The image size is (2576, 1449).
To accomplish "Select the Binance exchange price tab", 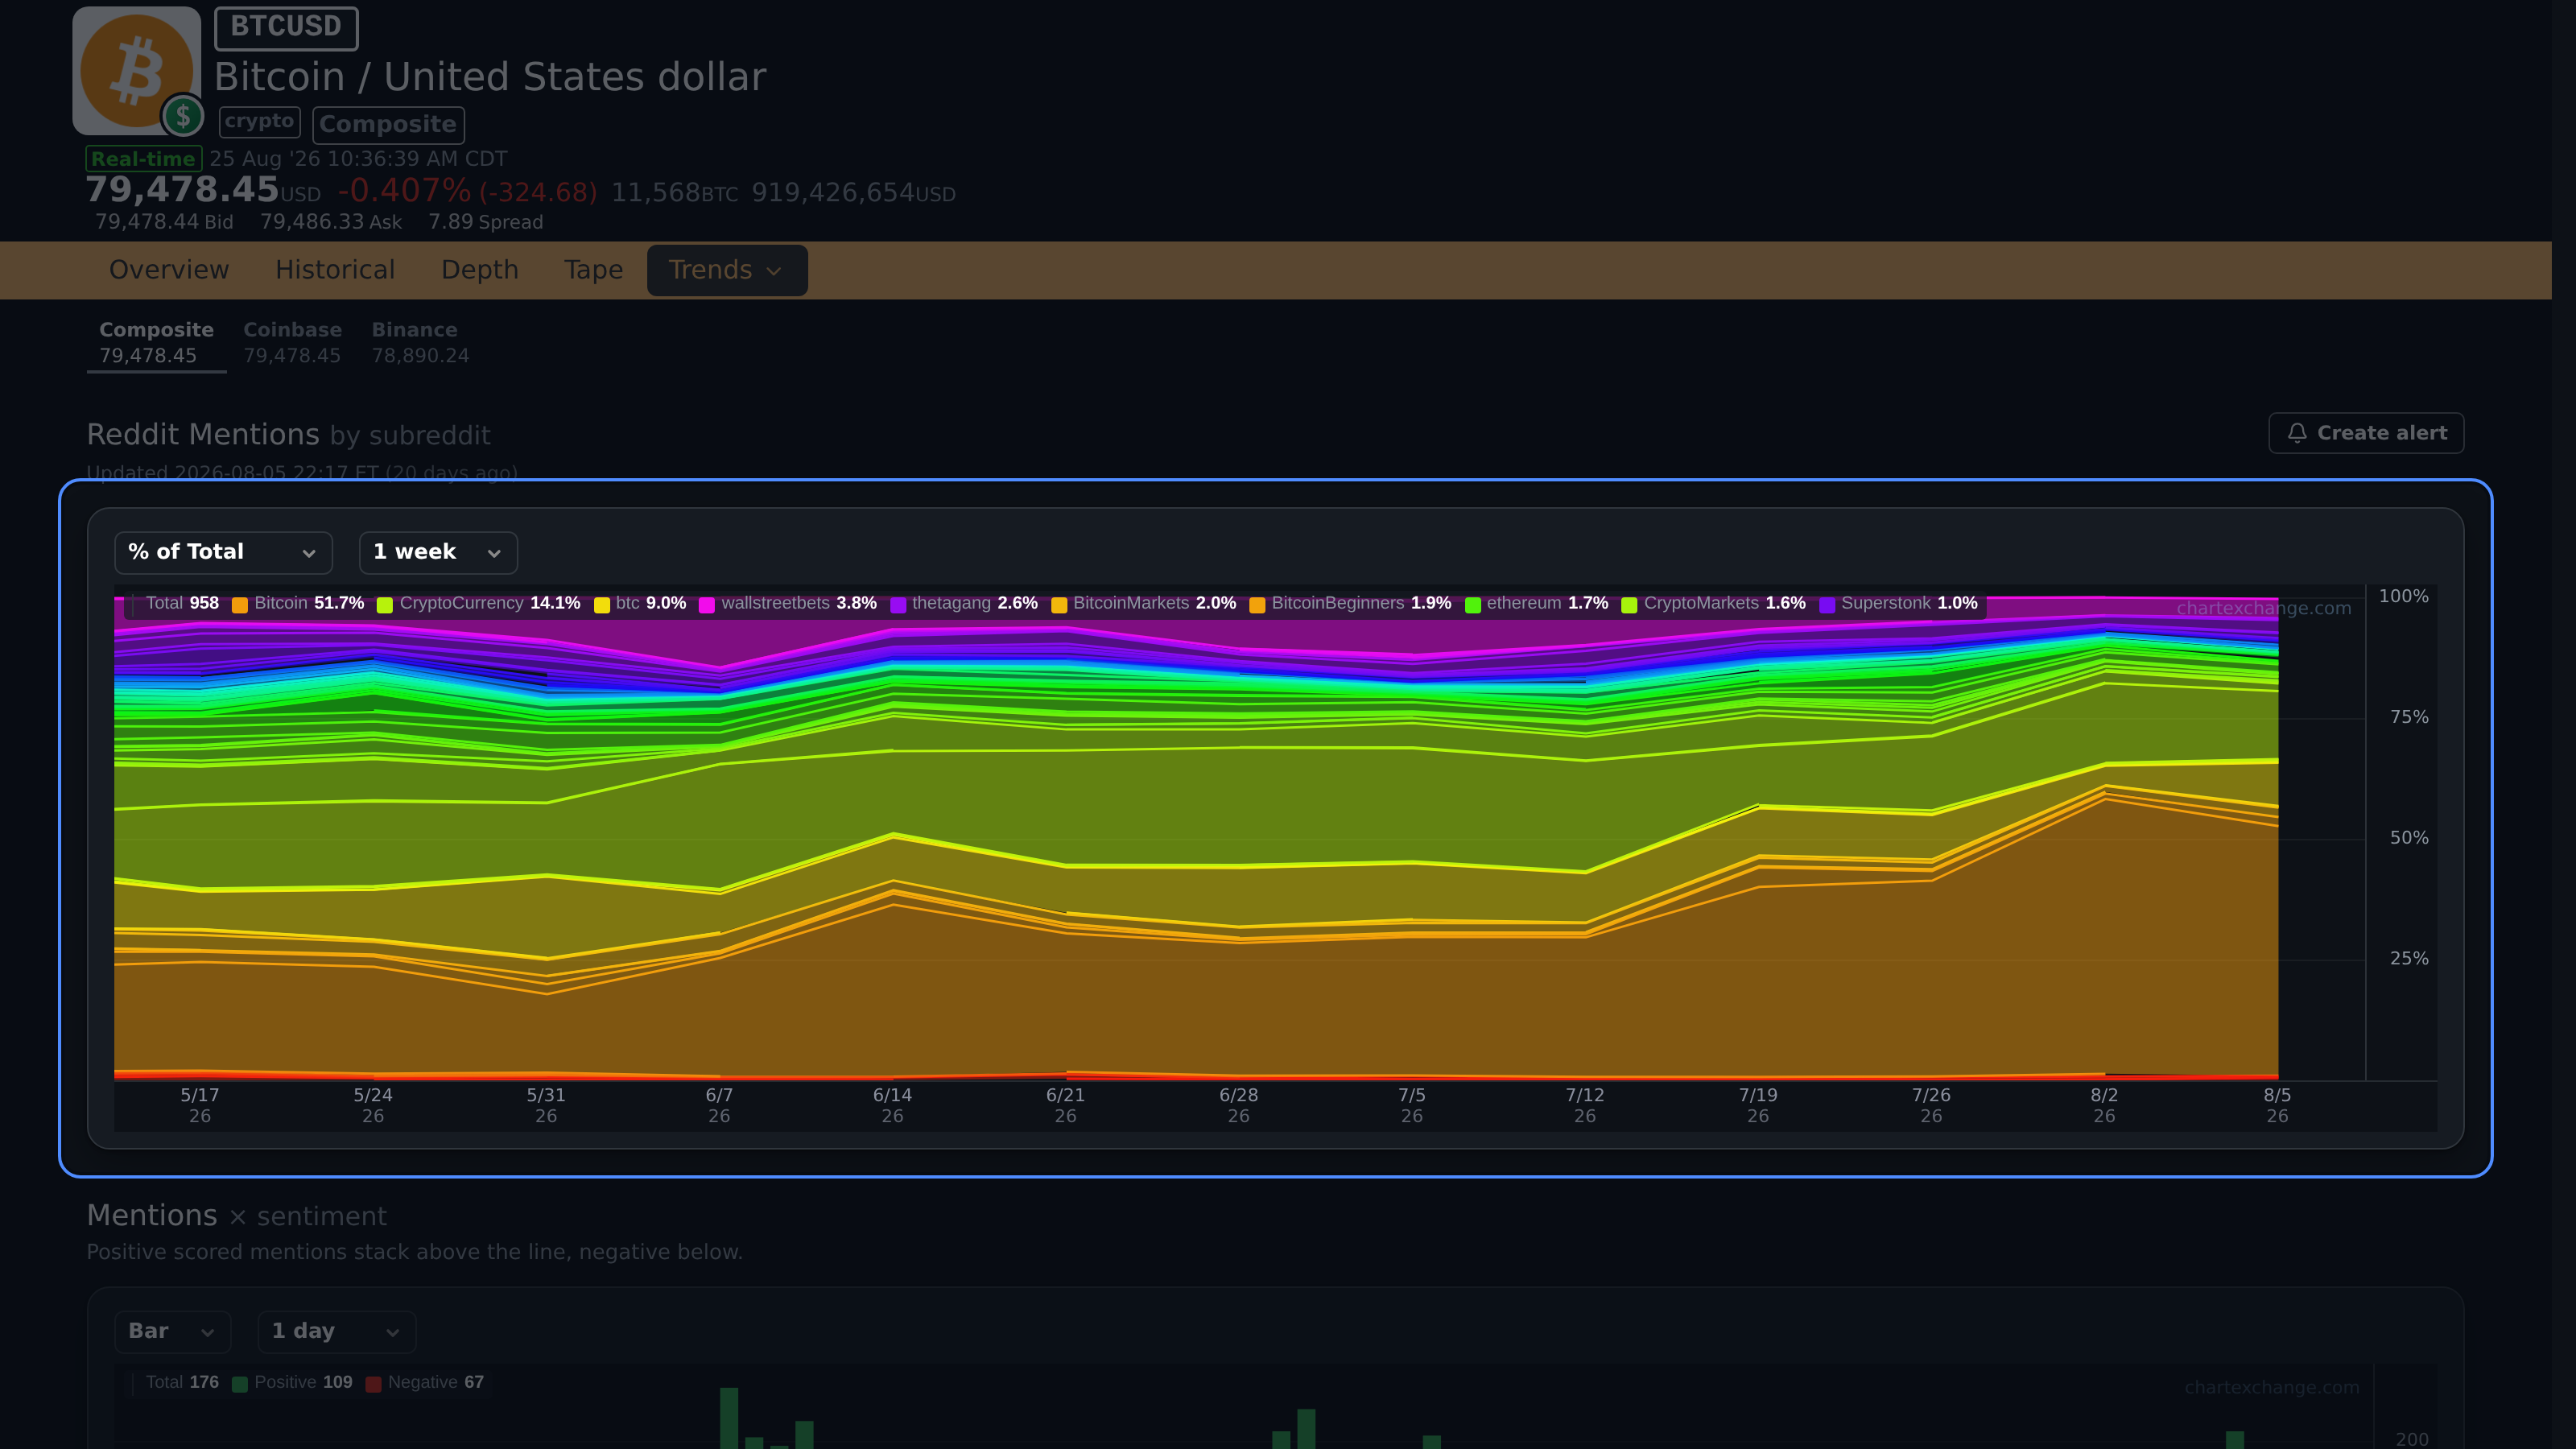I will click(x=420, y=343).
